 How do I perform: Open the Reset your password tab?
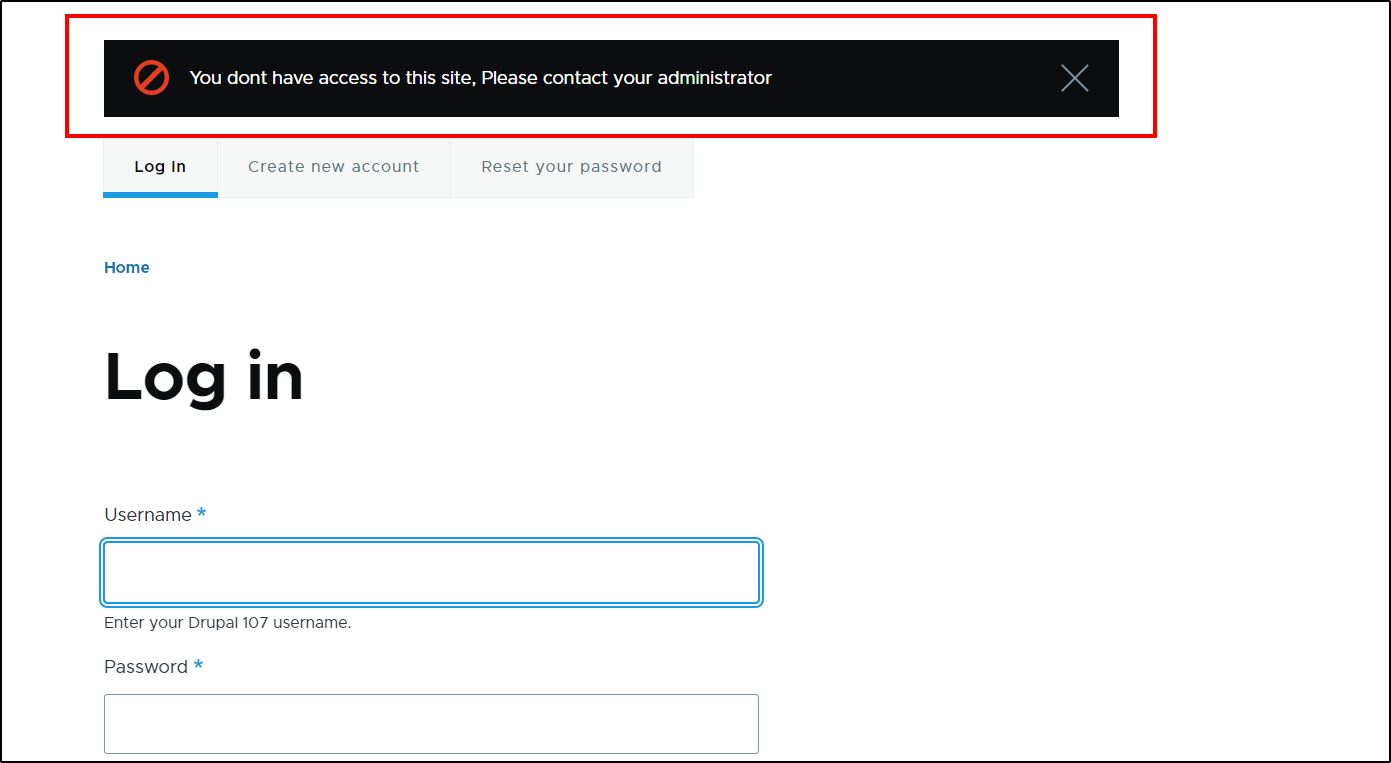click(x=571, y=166)
